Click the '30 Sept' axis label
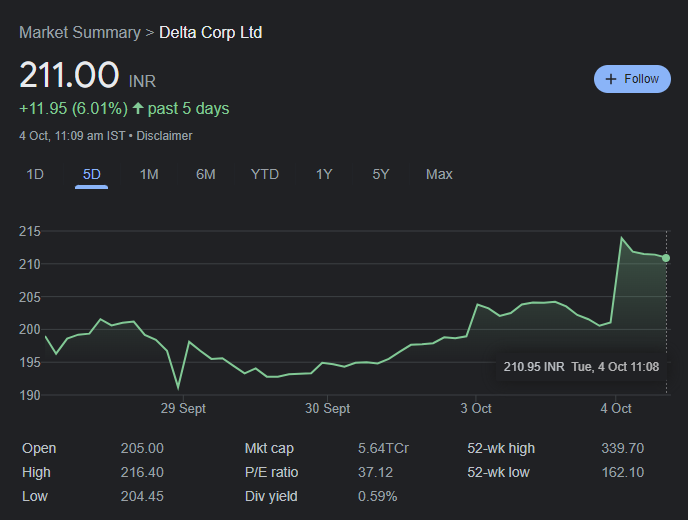This screenshot has width=688, height=520. click(327, 408)
